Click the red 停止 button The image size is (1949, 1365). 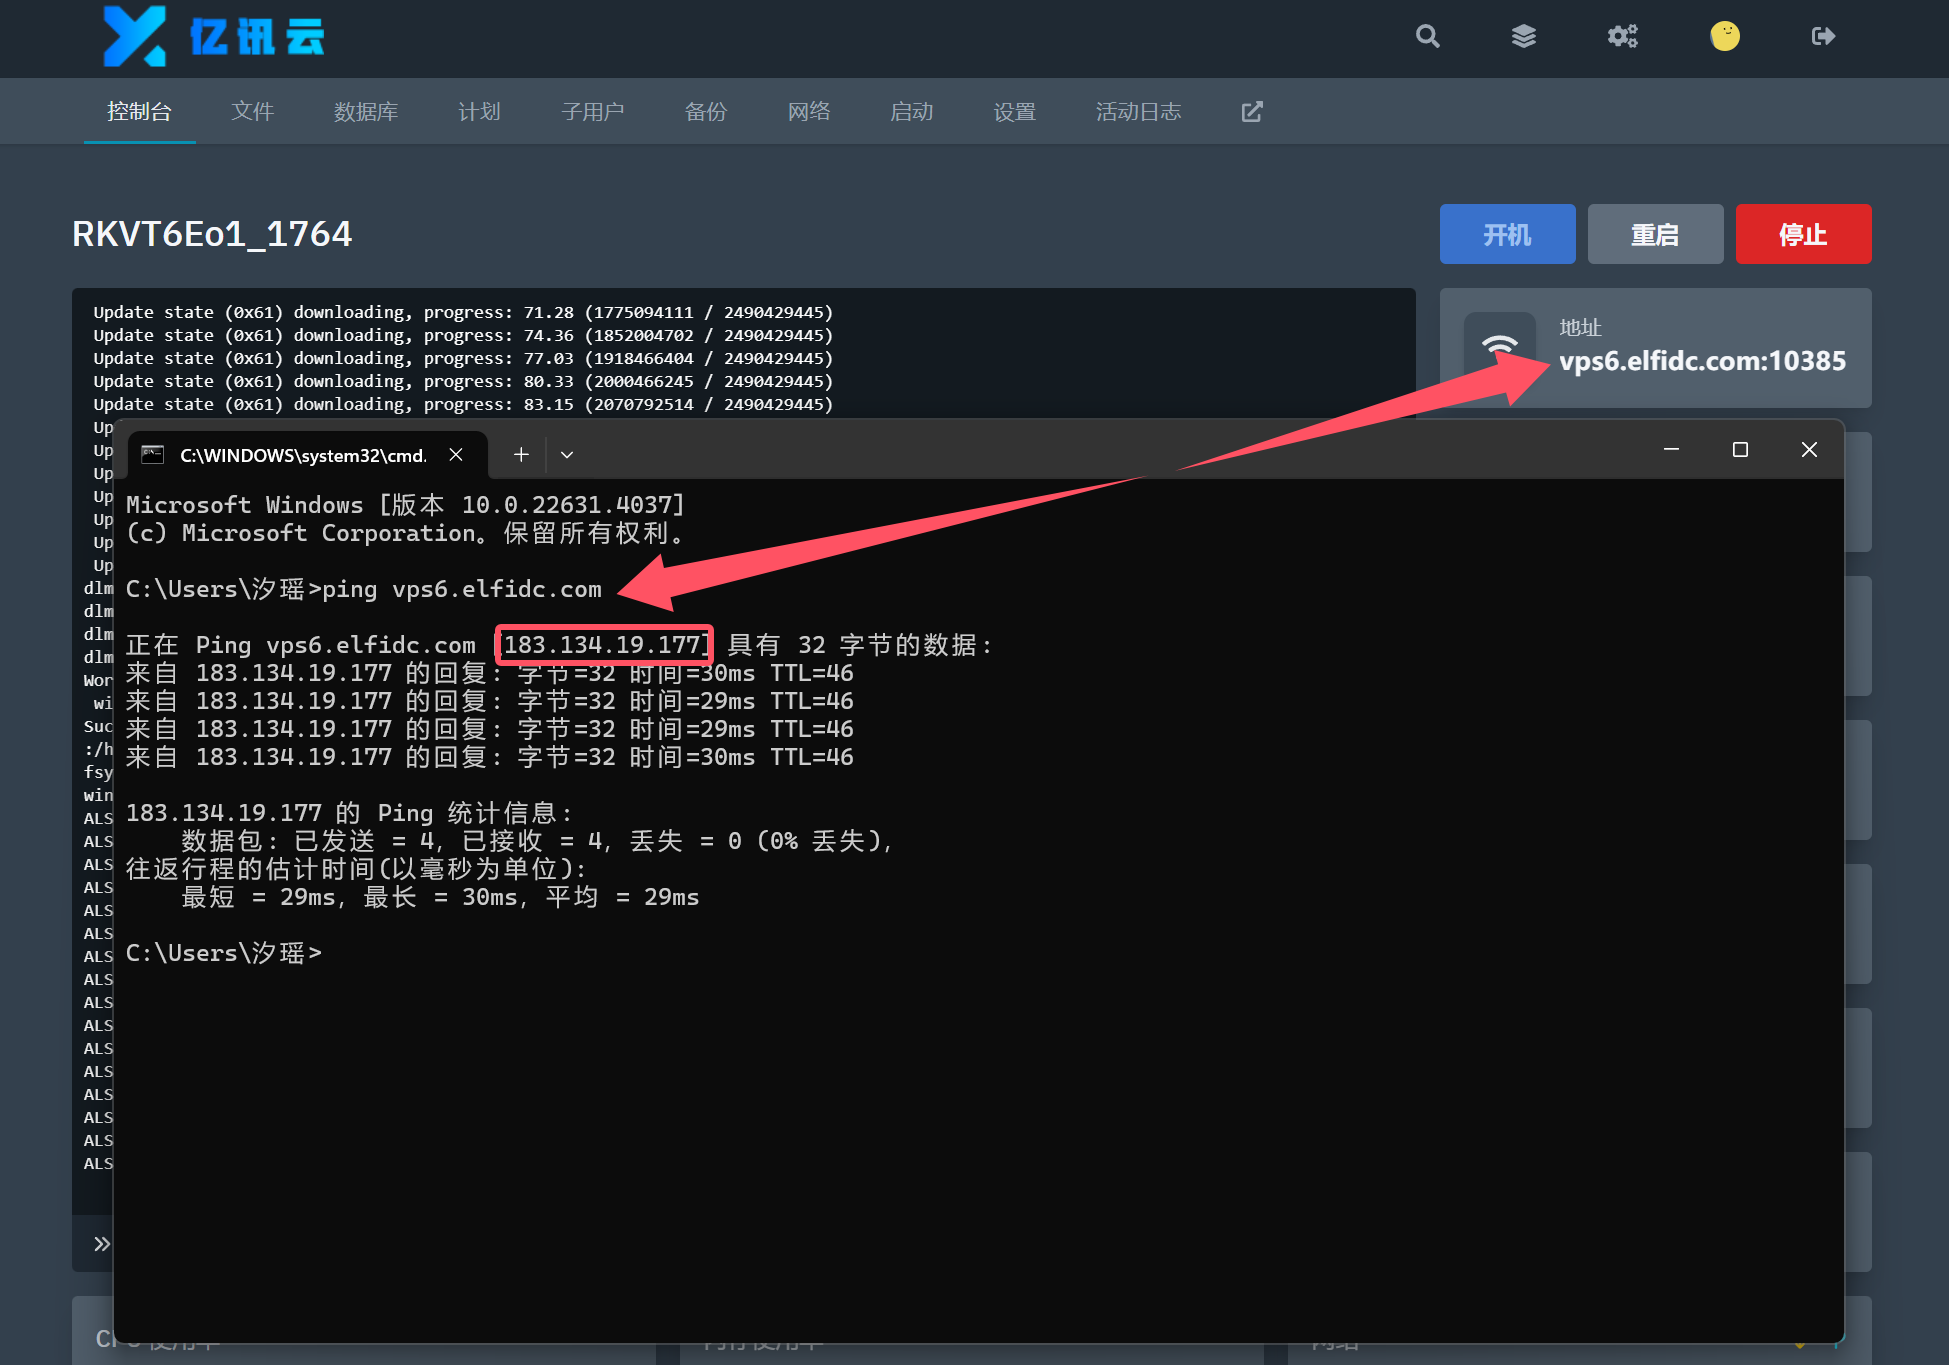(1803, 234)
